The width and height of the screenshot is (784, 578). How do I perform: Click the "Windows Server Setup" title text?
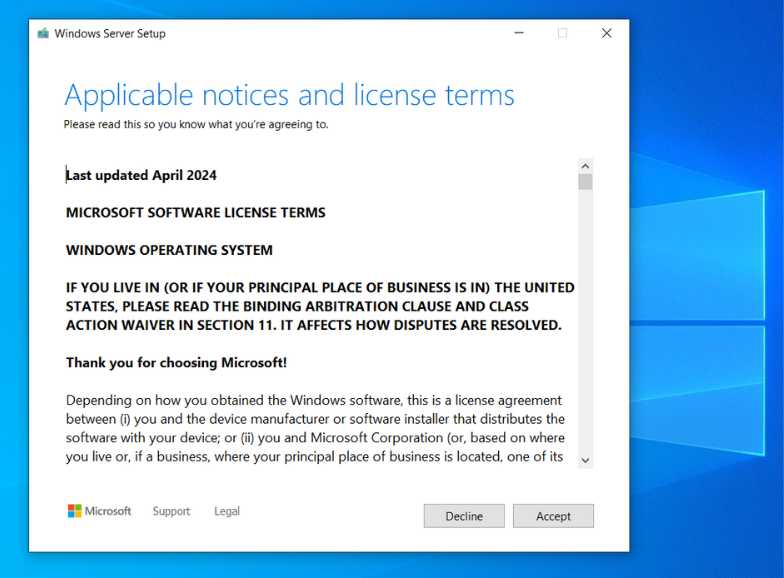110,33
